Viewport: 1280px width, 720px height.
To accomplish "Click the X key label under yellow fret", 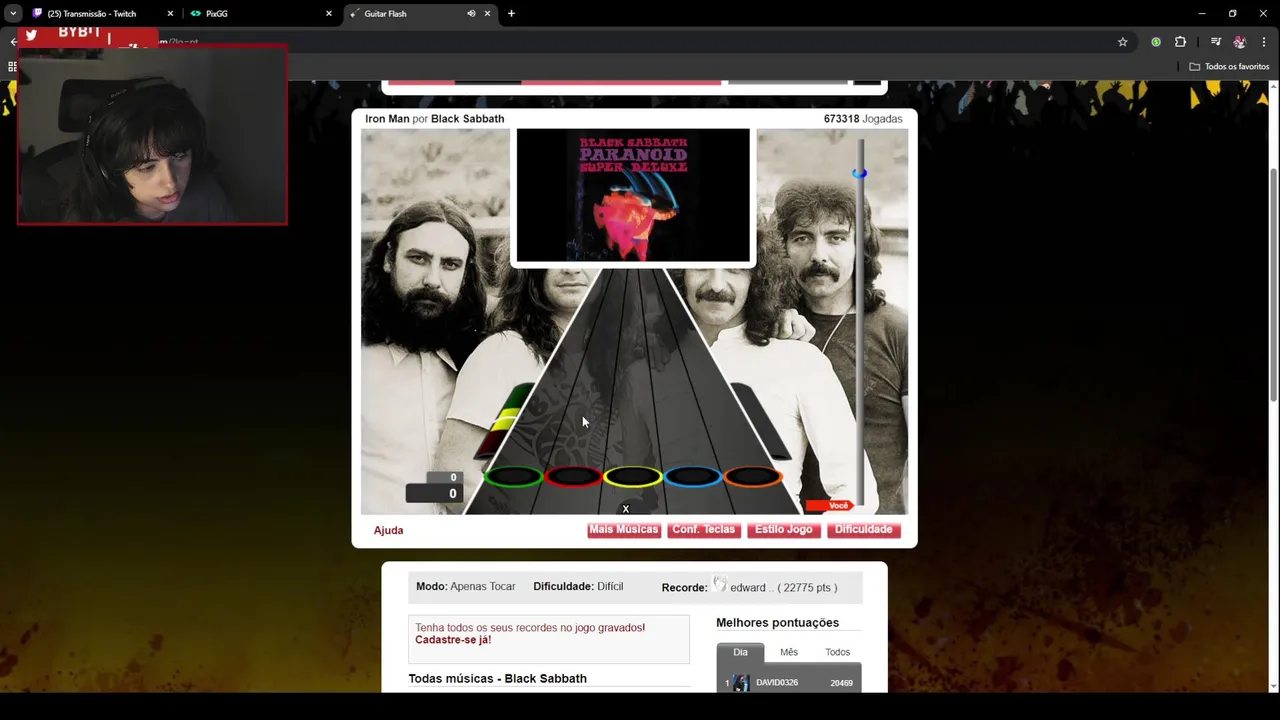I will click(x=626, y=510).
